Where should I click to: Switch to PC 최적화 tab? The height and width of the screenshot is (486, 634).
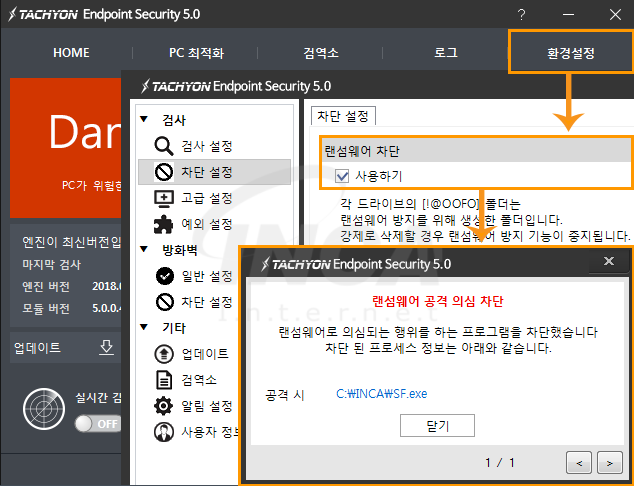196,53
